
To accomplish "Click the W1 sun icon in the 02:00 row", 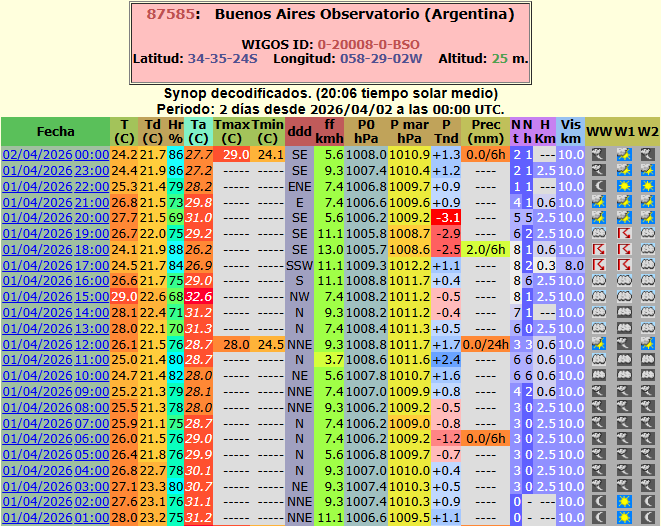I will (624, 502).
